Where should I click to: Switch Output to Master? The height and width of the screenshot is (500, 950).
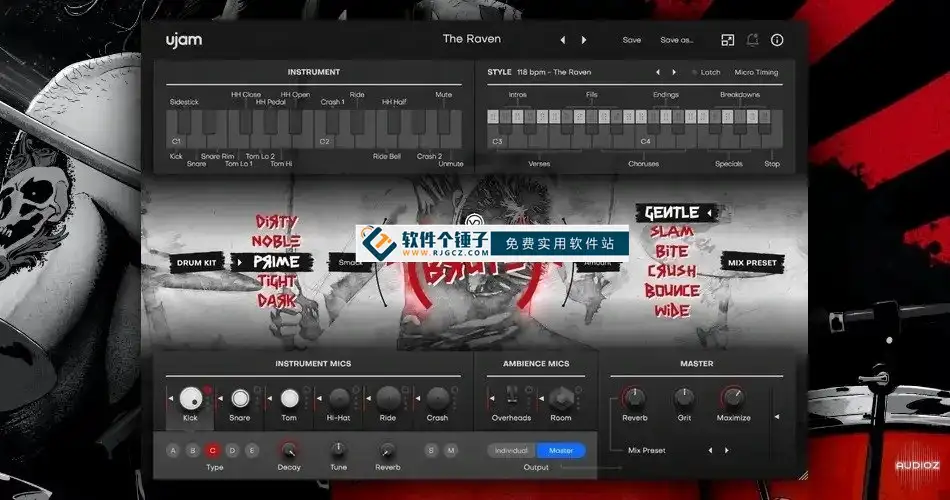(561, 450)
